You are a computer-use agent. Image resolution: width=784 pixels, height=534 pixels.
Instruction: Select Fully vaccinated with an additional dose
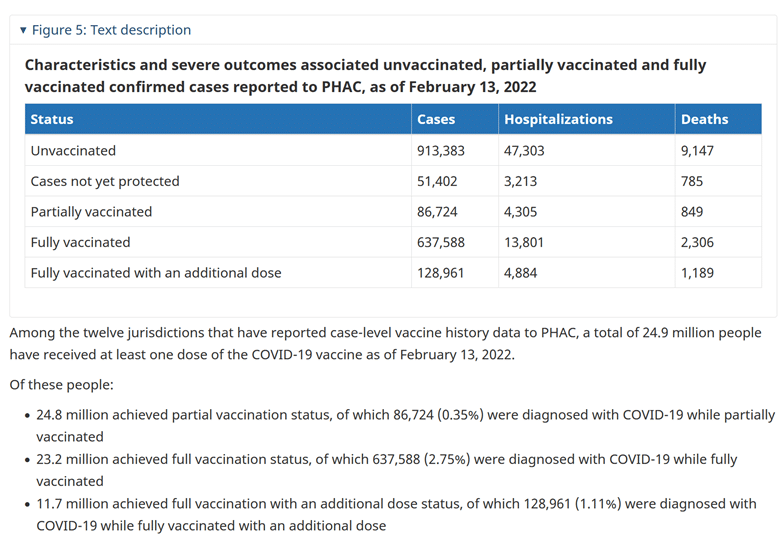click(156, 273)
